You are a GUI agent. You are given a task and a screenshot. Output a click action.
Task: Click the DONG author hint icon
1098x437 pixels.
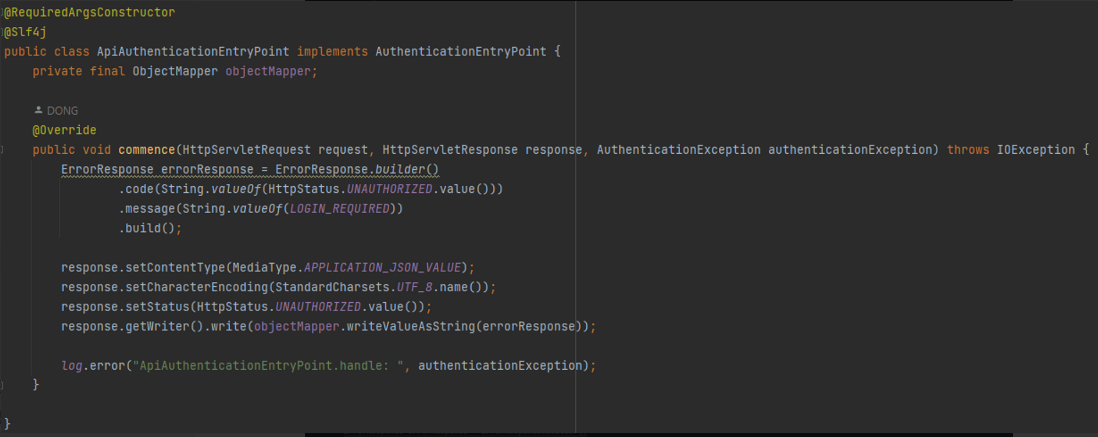(39, 110)
